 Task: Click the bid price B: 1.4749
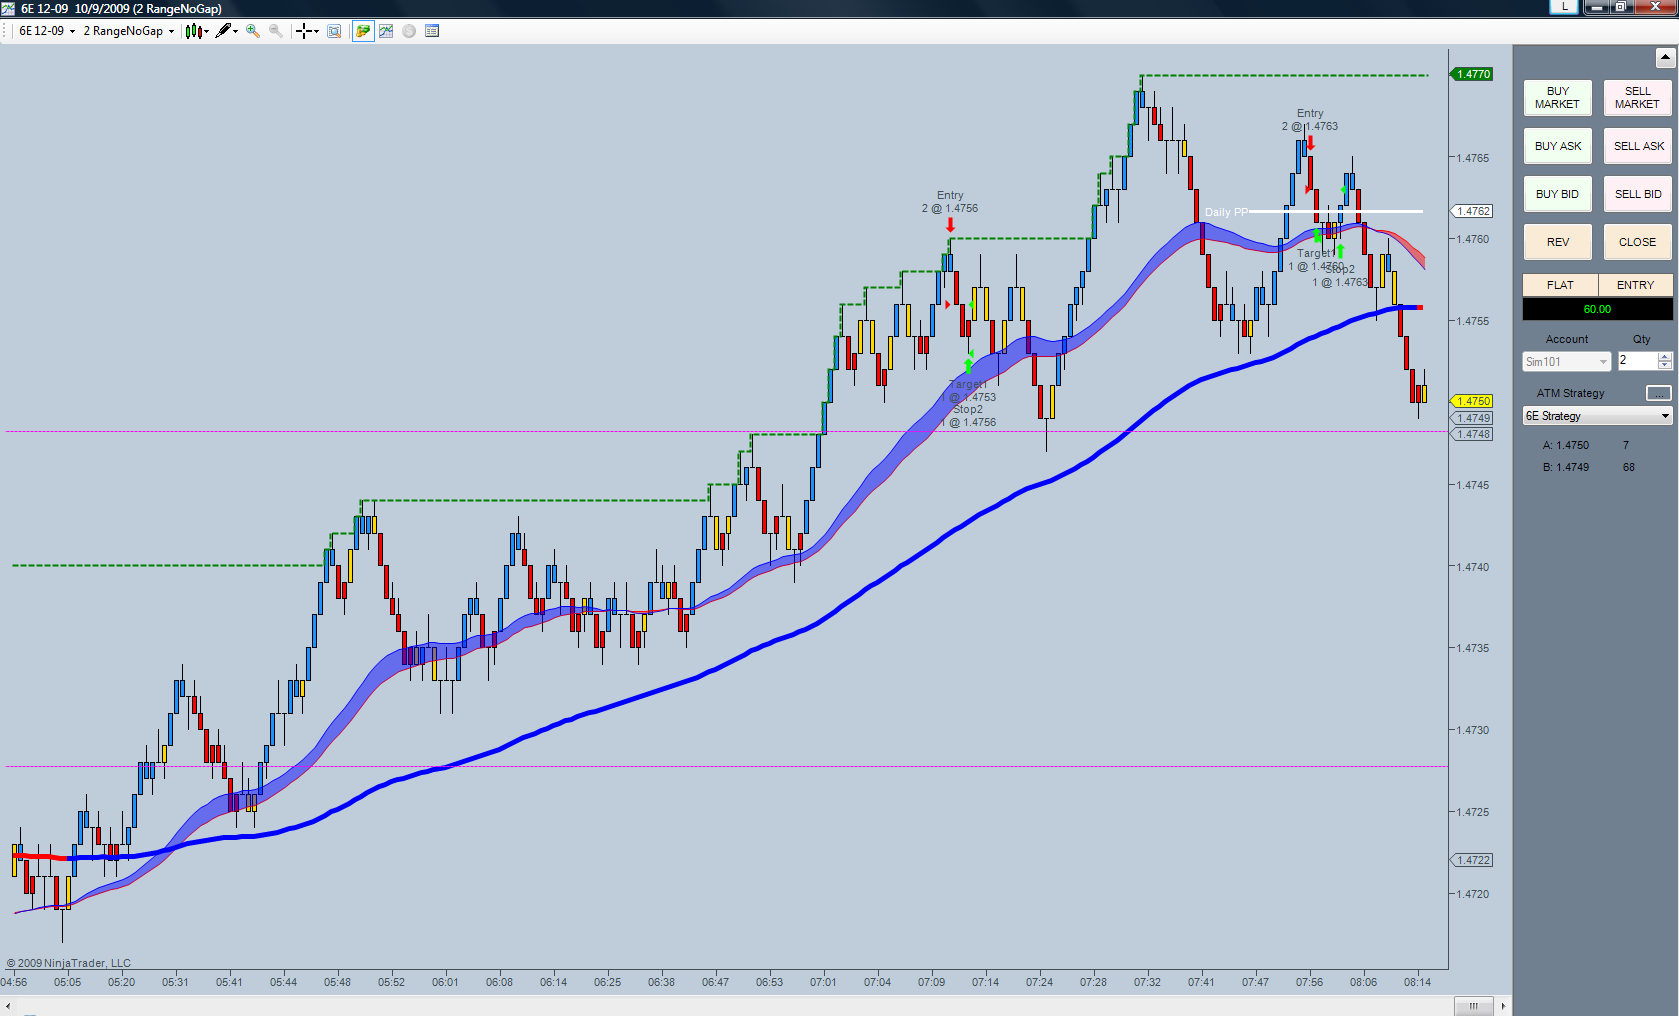pos(1565,467)
